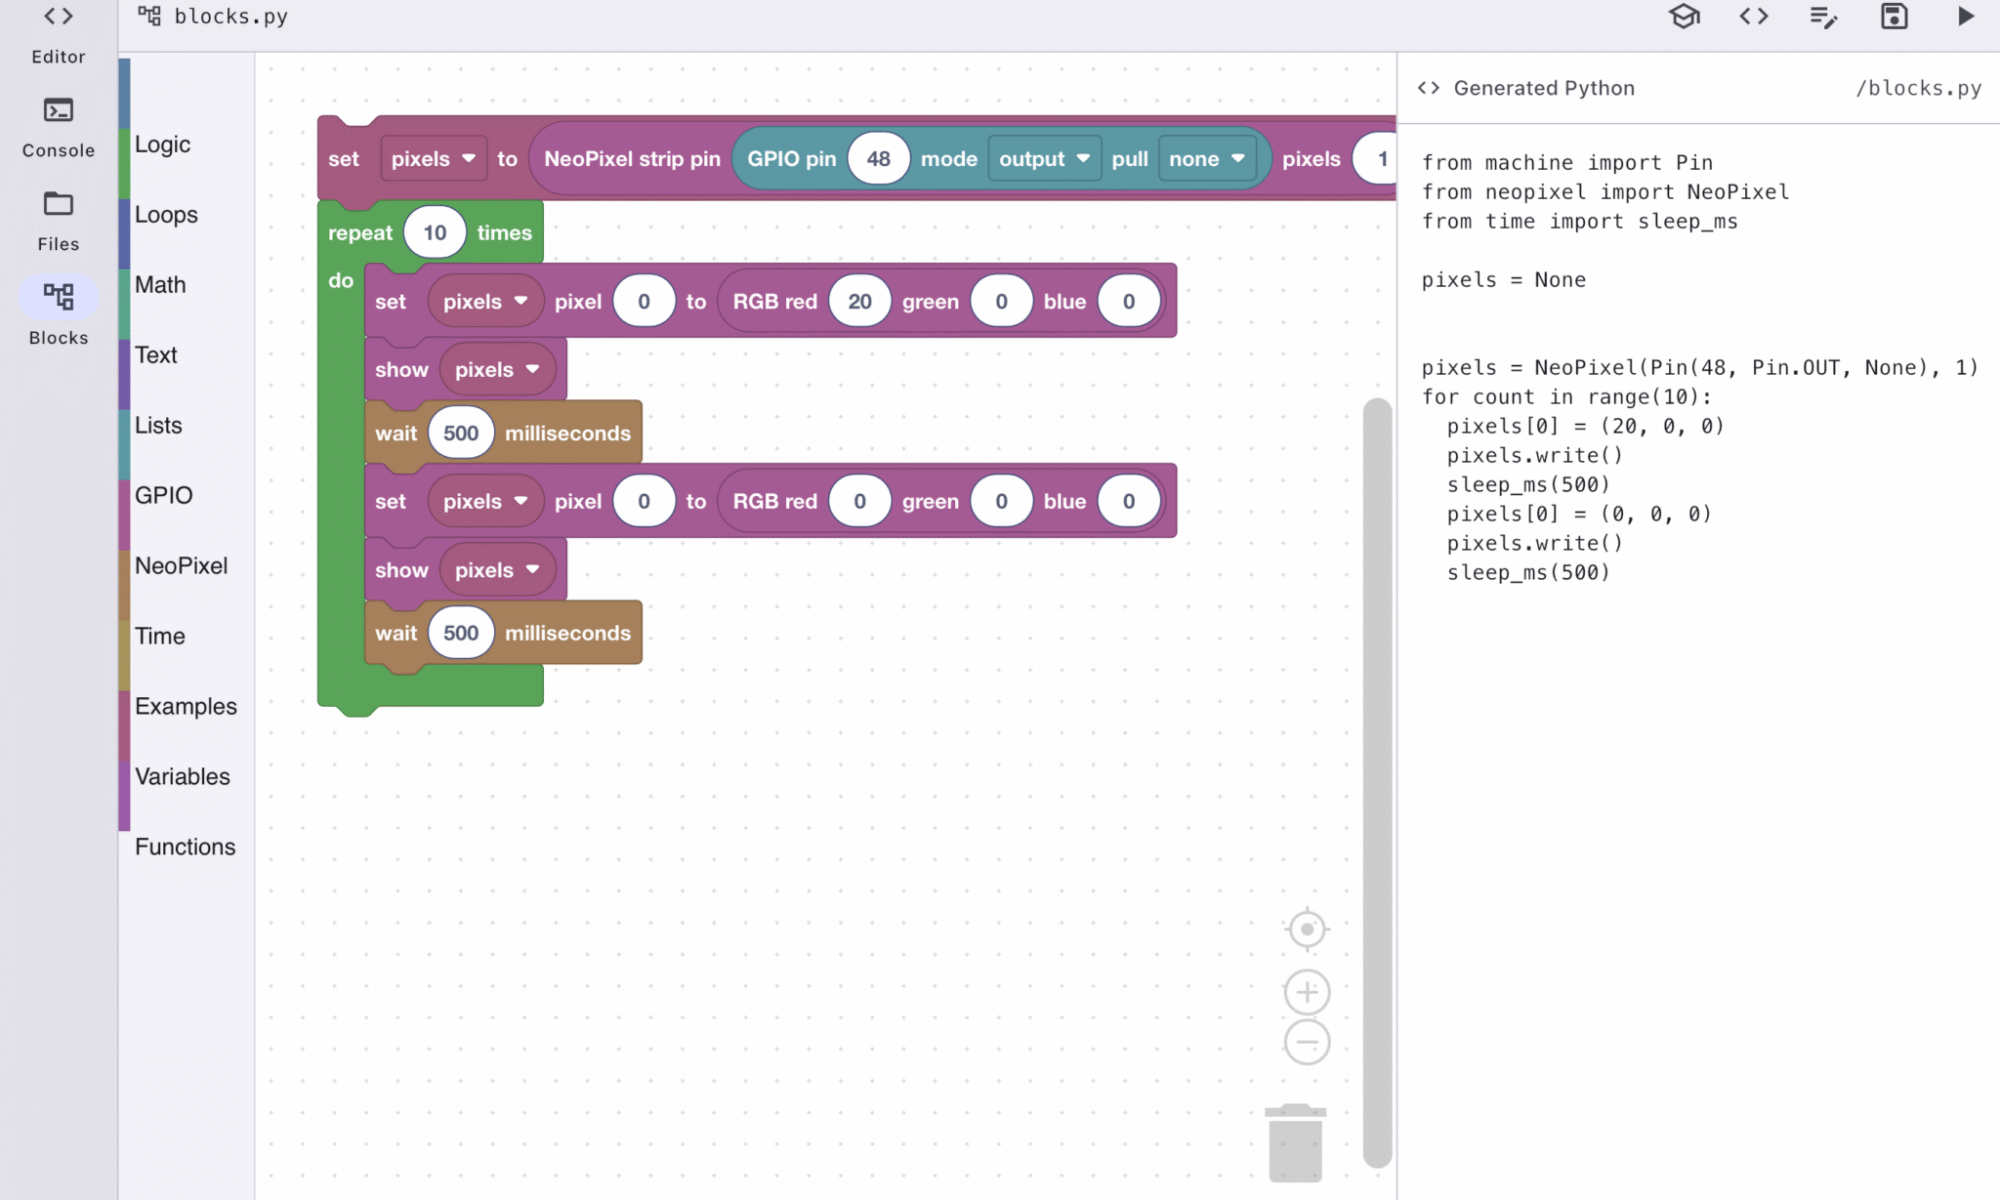The width and height of the screenshot is (2000, 1200).
Task: Edit the first wait 500 milliseconds value
Action: [x=461, y=433]
